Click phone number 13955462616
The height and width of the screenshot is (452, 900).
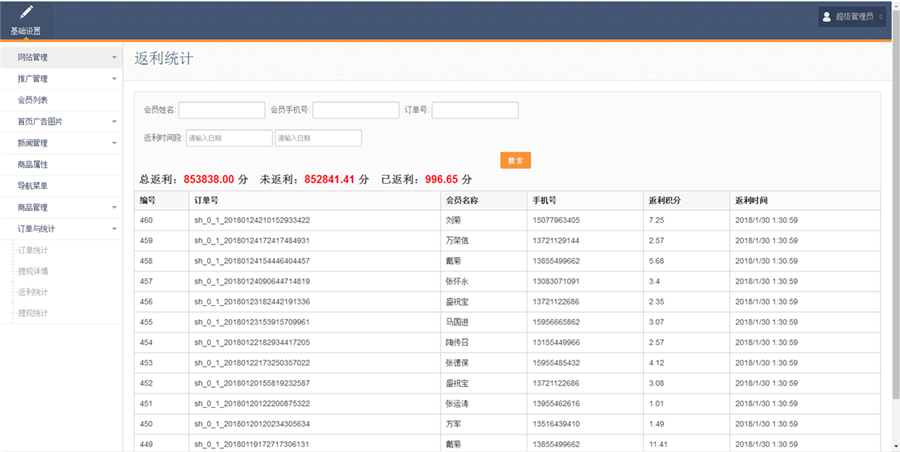click(x=556, y=404)
